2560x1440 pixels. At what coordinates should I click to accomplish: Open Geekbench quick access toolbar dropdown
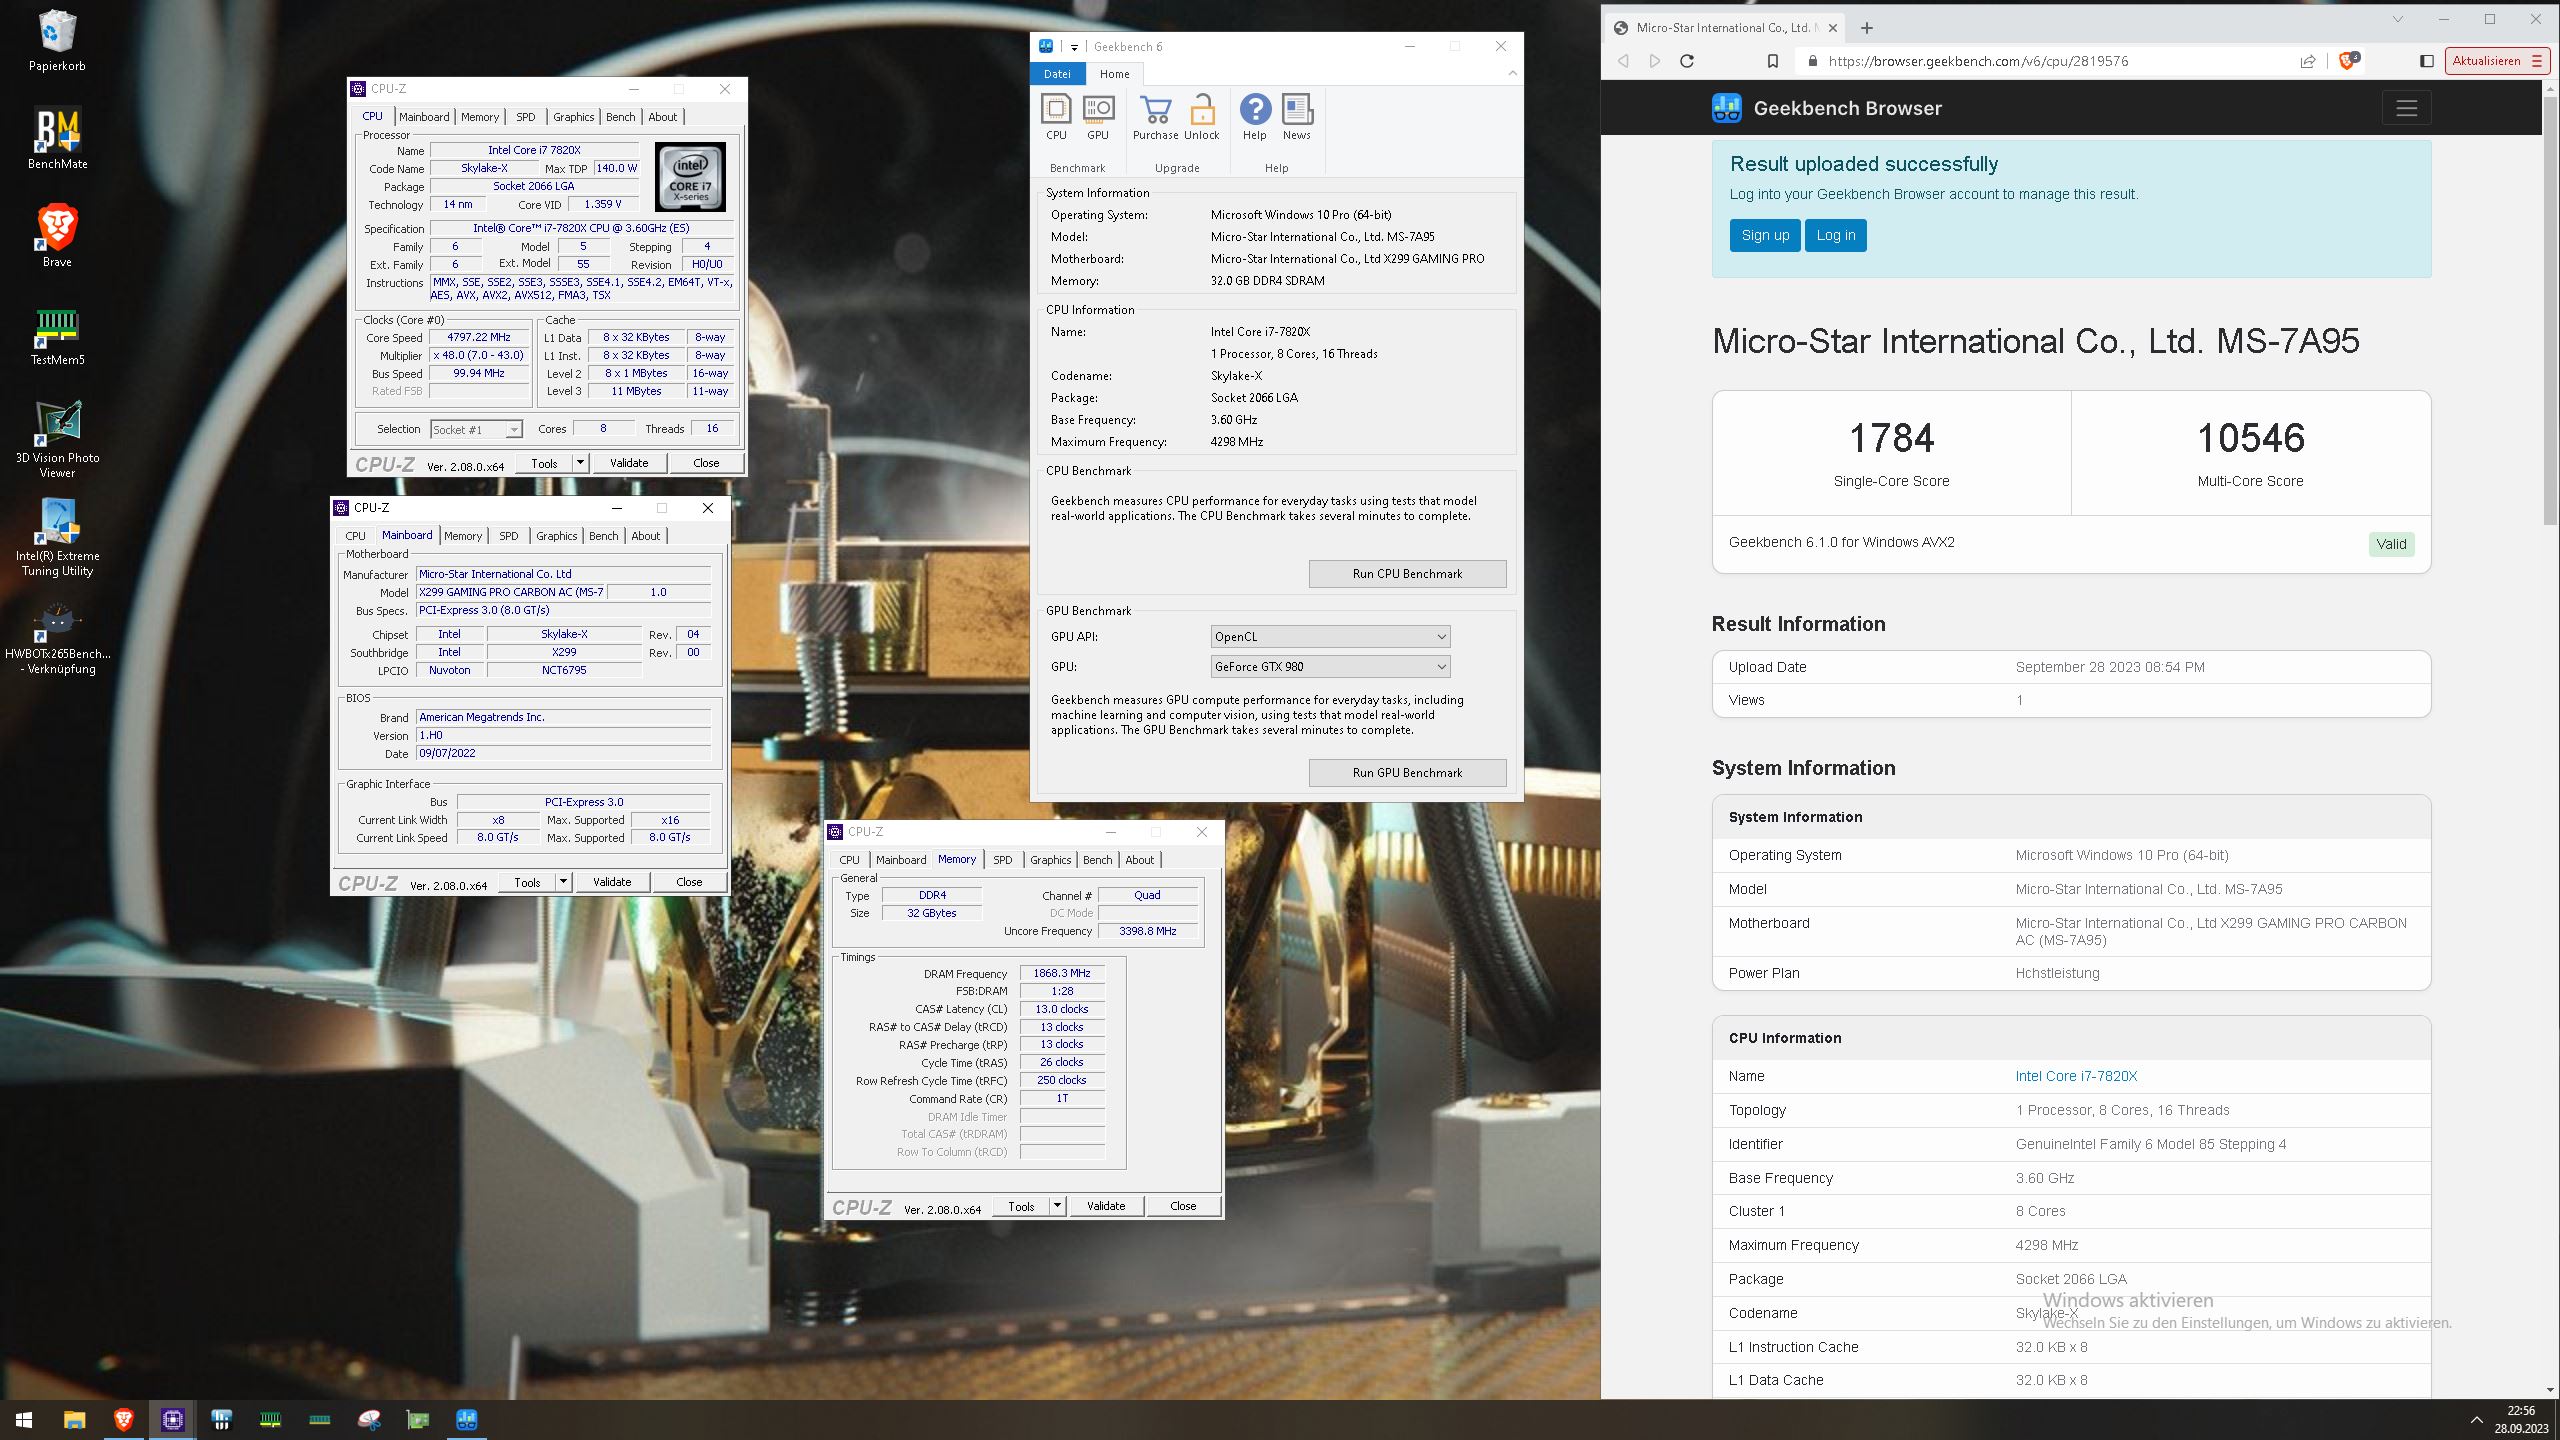[1074, 47]
